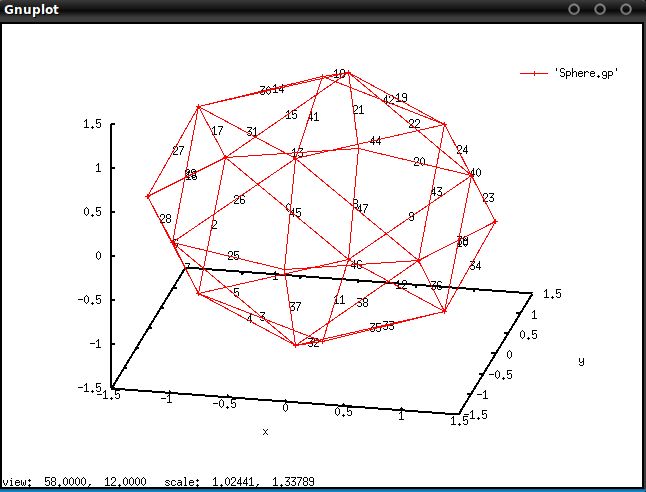Viewport: 646px width, 492px height.
Task: Click the point label 46 on the mesh
Action: (x=356, y=265)
